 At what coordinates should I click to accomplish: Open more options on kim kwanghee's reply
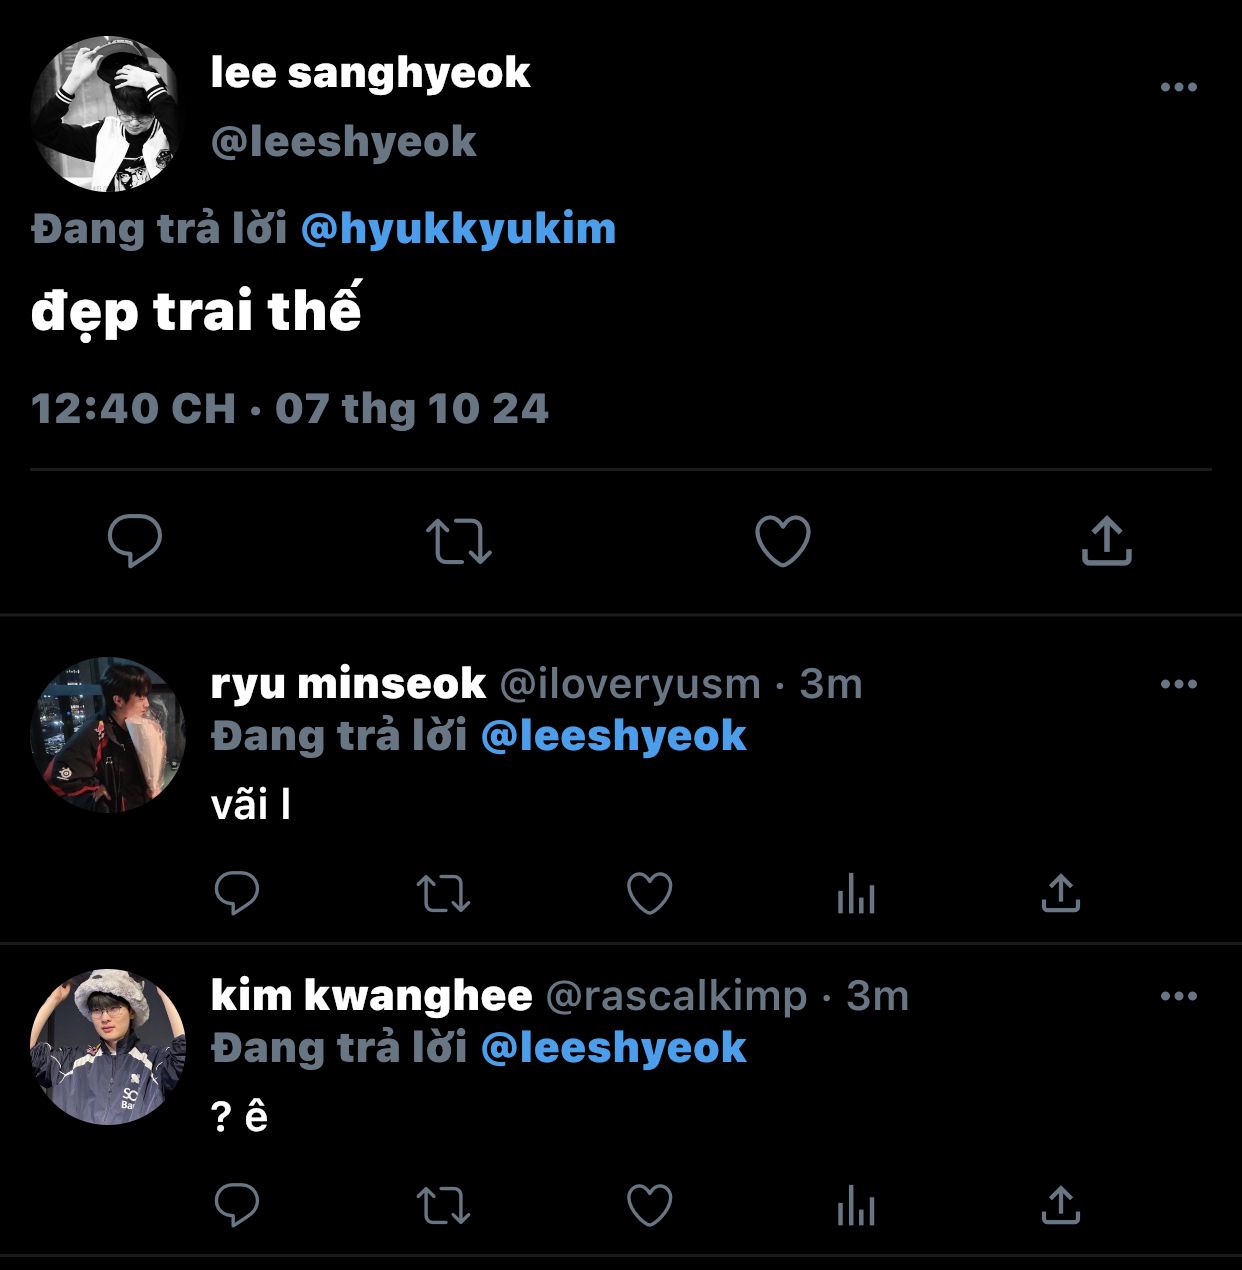(x=1179, y=996)
